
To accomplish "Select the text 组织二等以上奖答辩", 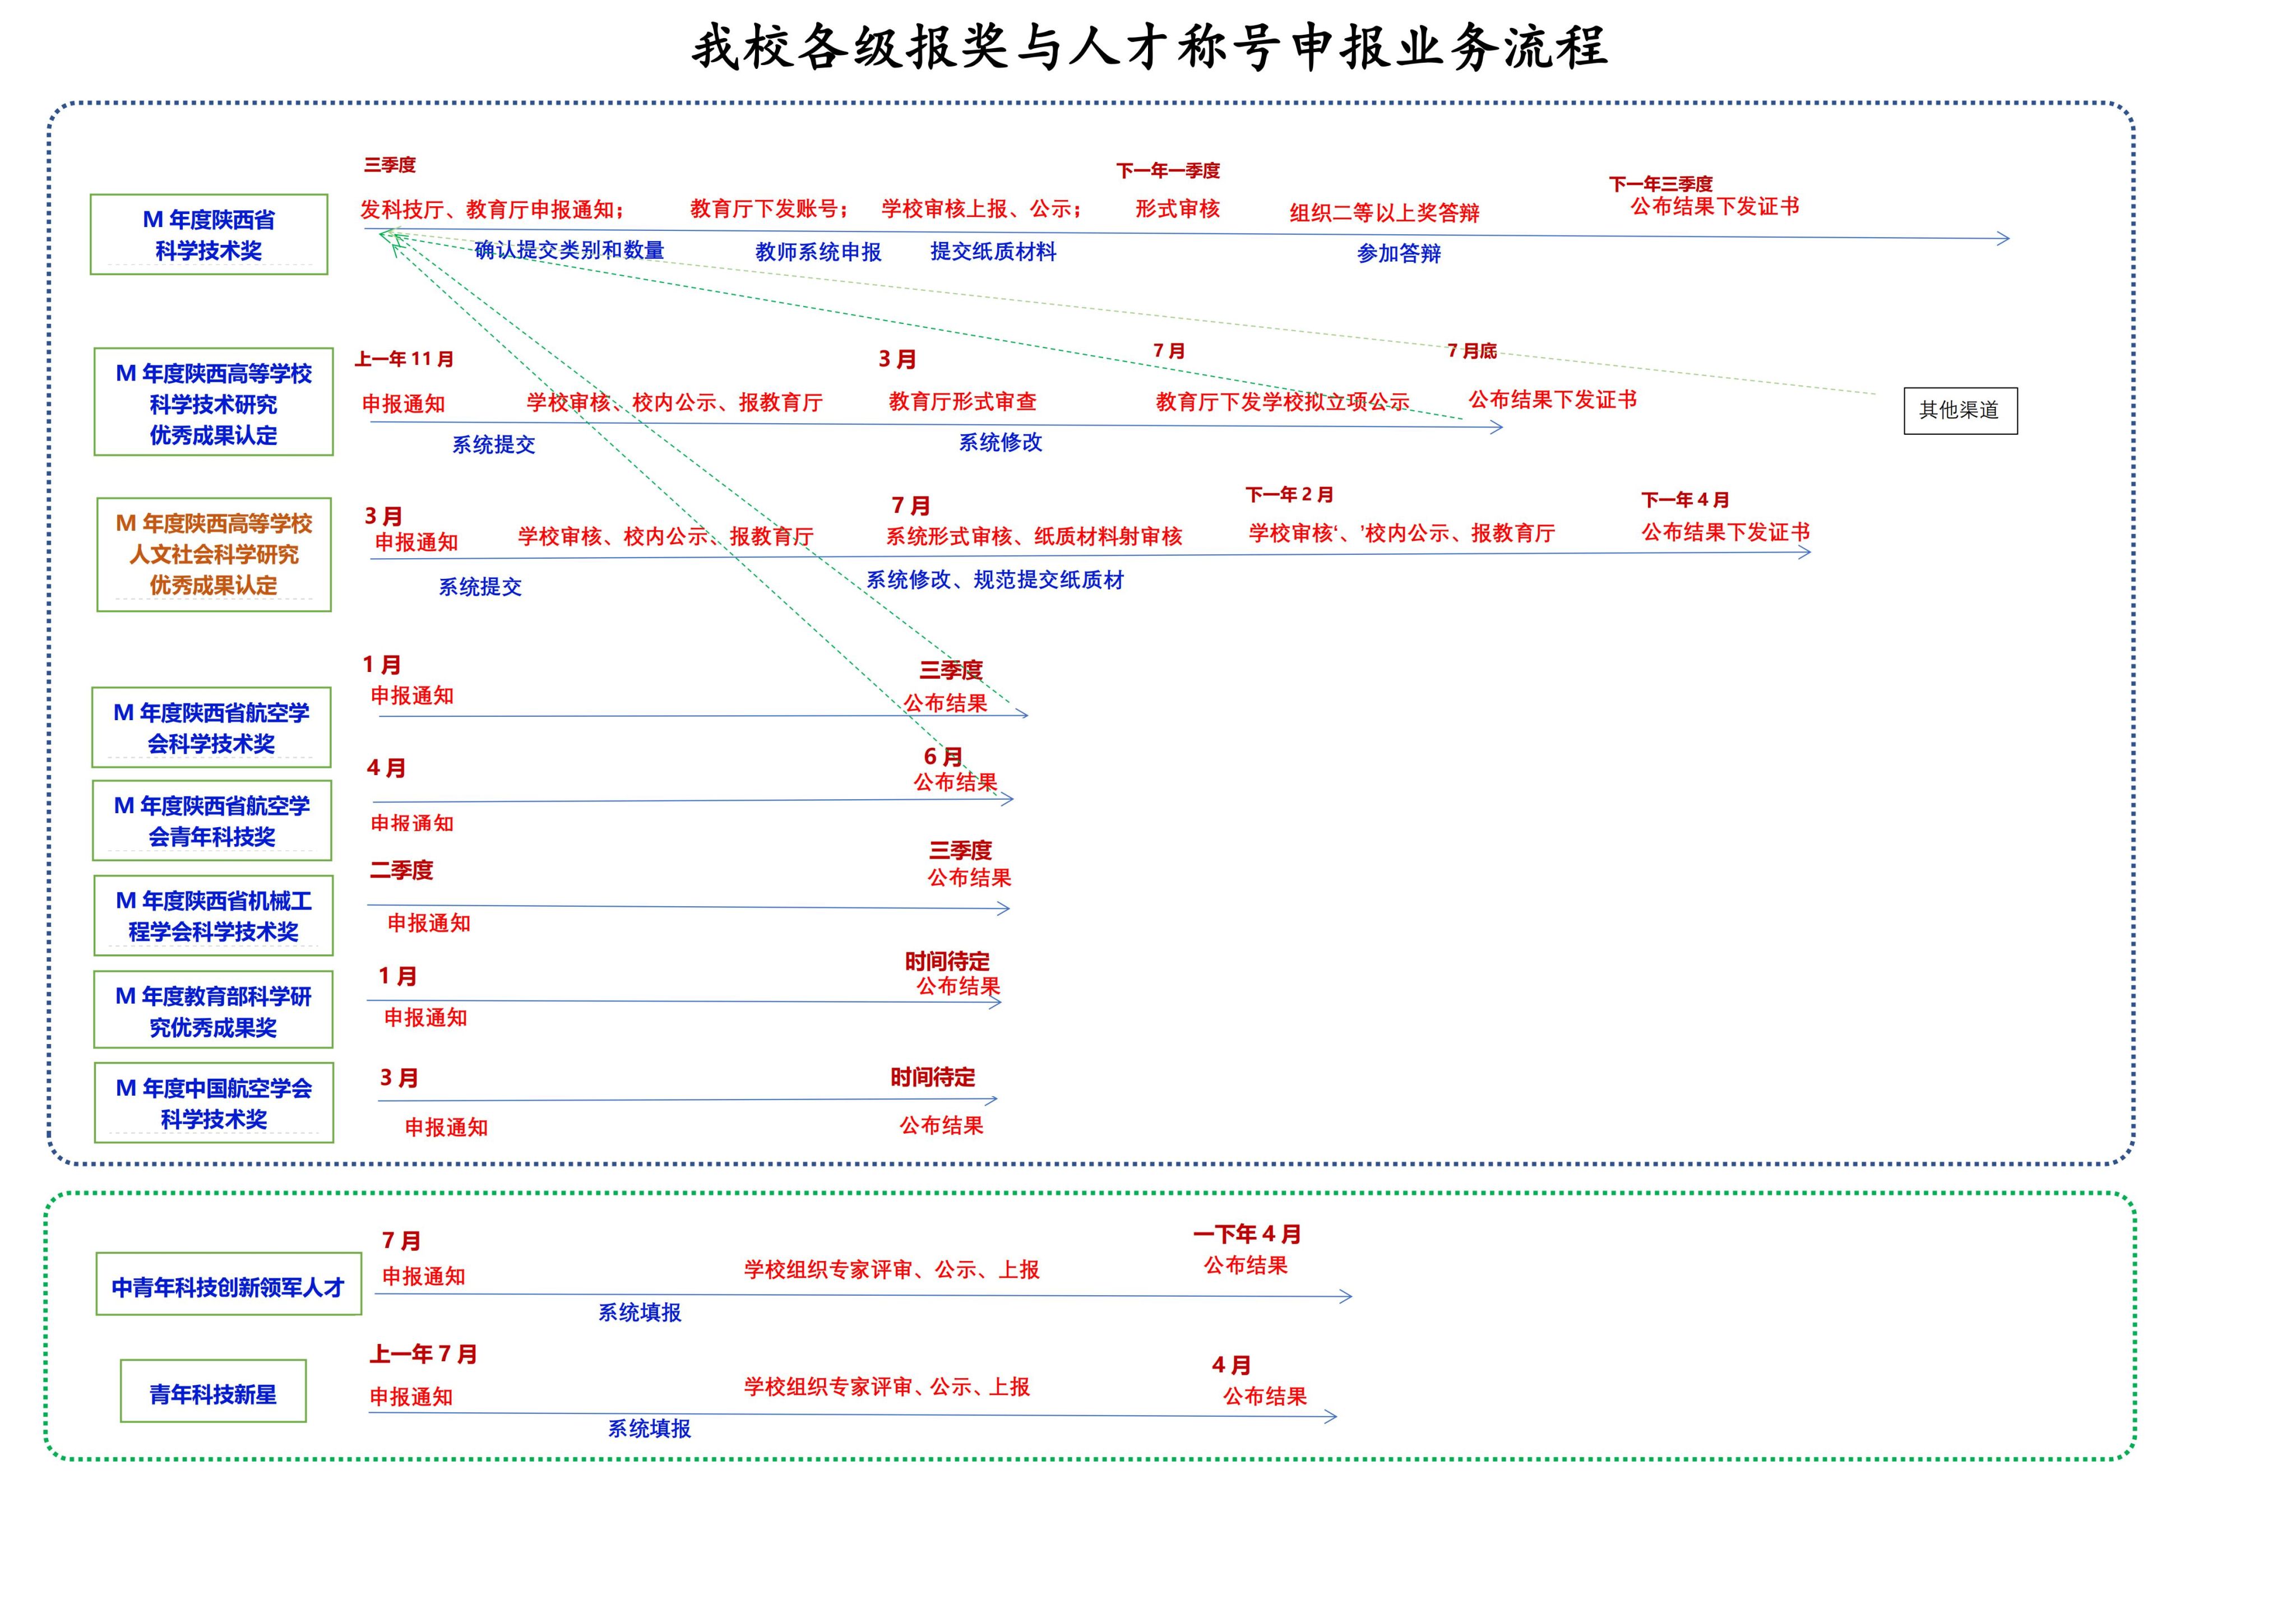I will (x=1384, y=212).
